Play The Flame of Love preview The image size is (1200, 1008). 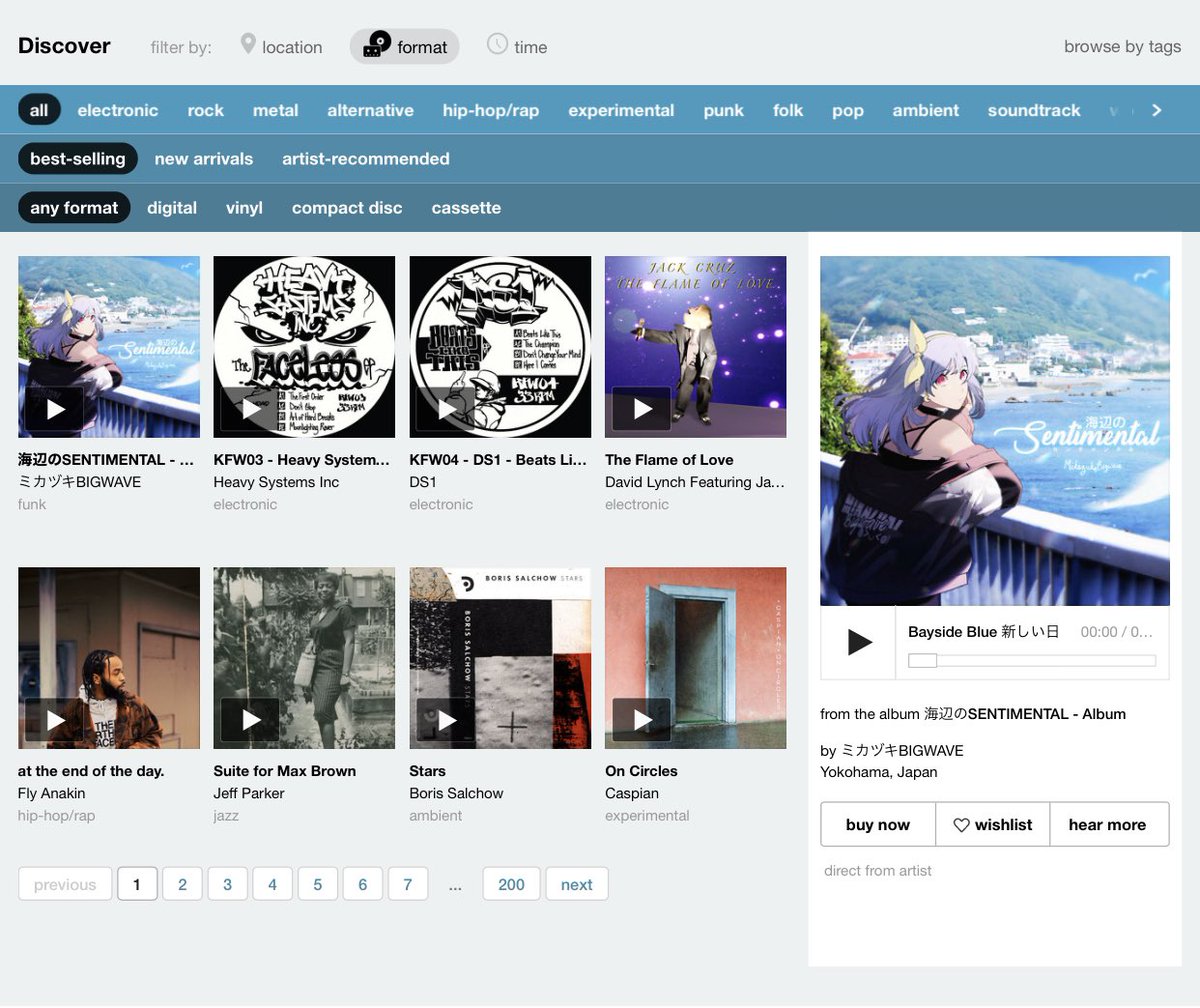point(641,409)
